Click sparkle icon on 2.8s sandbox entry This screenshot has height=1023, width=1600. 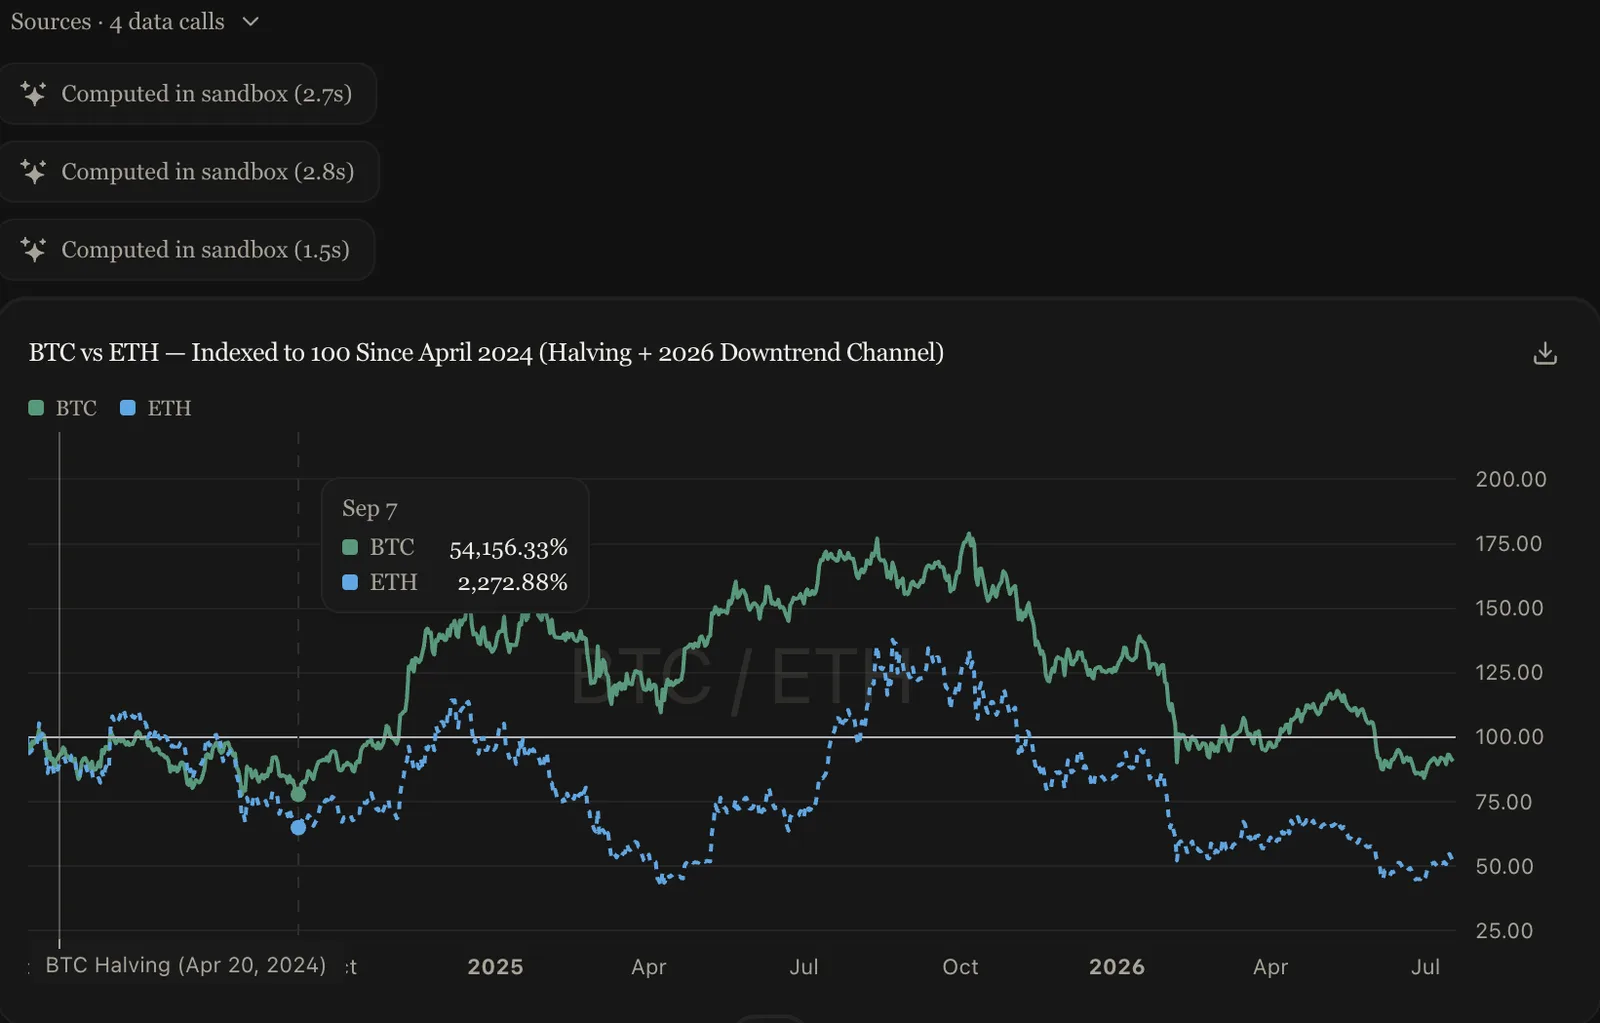pos(33,172)
